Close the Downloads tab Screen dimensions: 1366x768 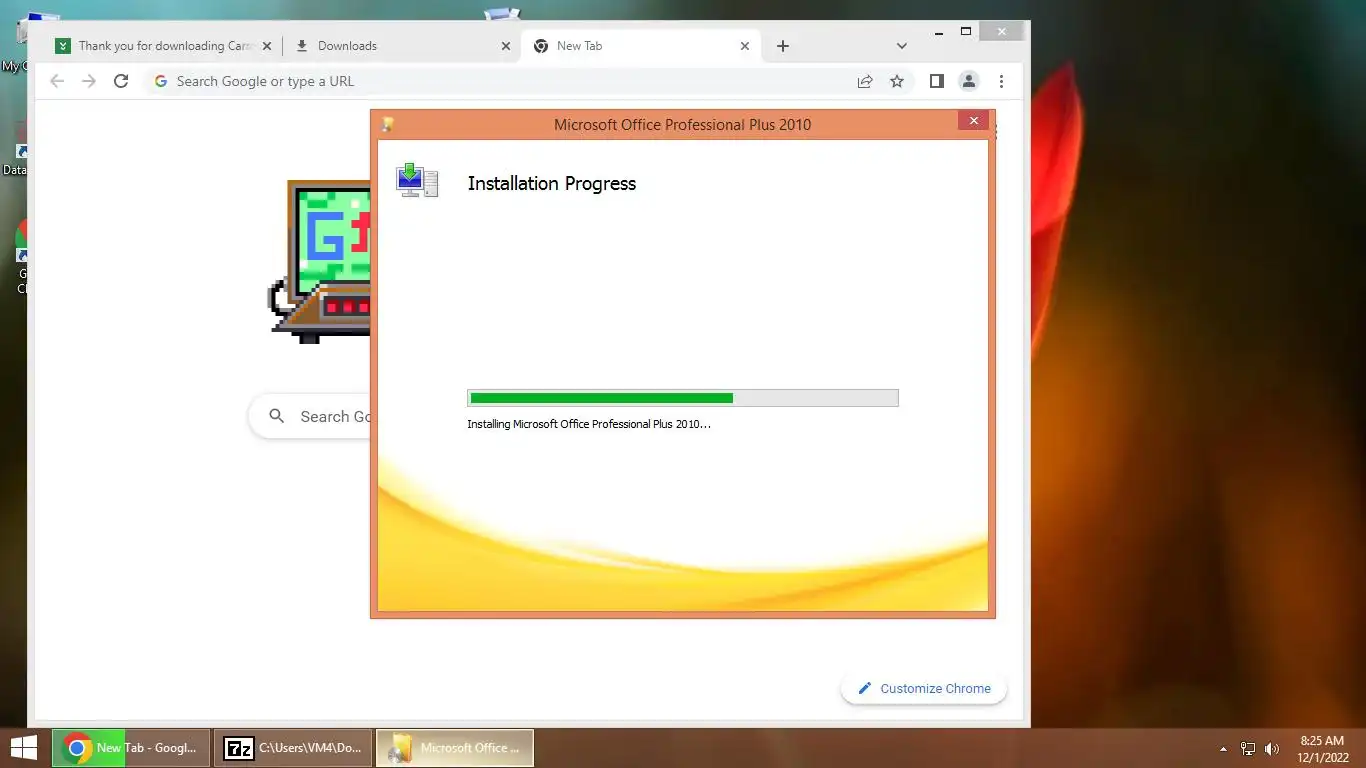pyautogui.click(x=506, y=46)
